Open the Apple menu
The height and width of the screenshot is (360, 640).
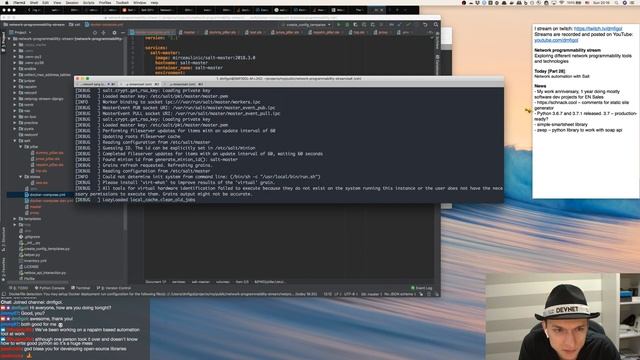[x=6, y=2]
